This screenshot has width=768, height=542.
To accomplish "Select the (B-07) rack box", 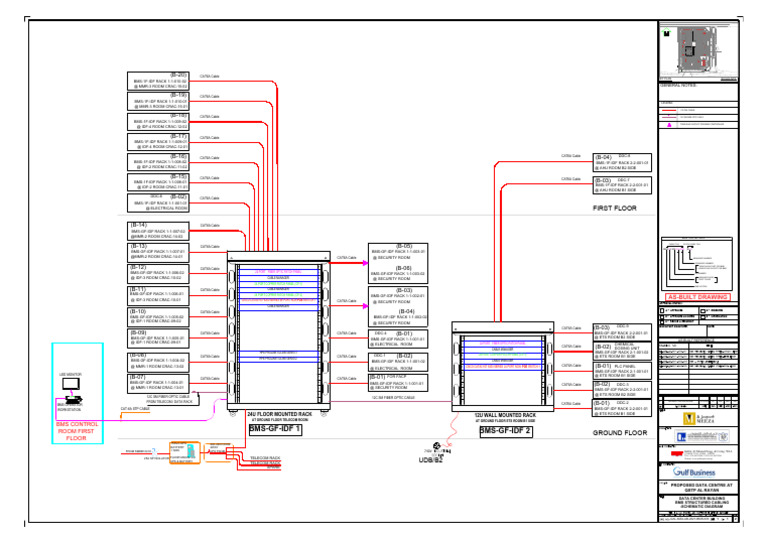I will tap(158, 383).
